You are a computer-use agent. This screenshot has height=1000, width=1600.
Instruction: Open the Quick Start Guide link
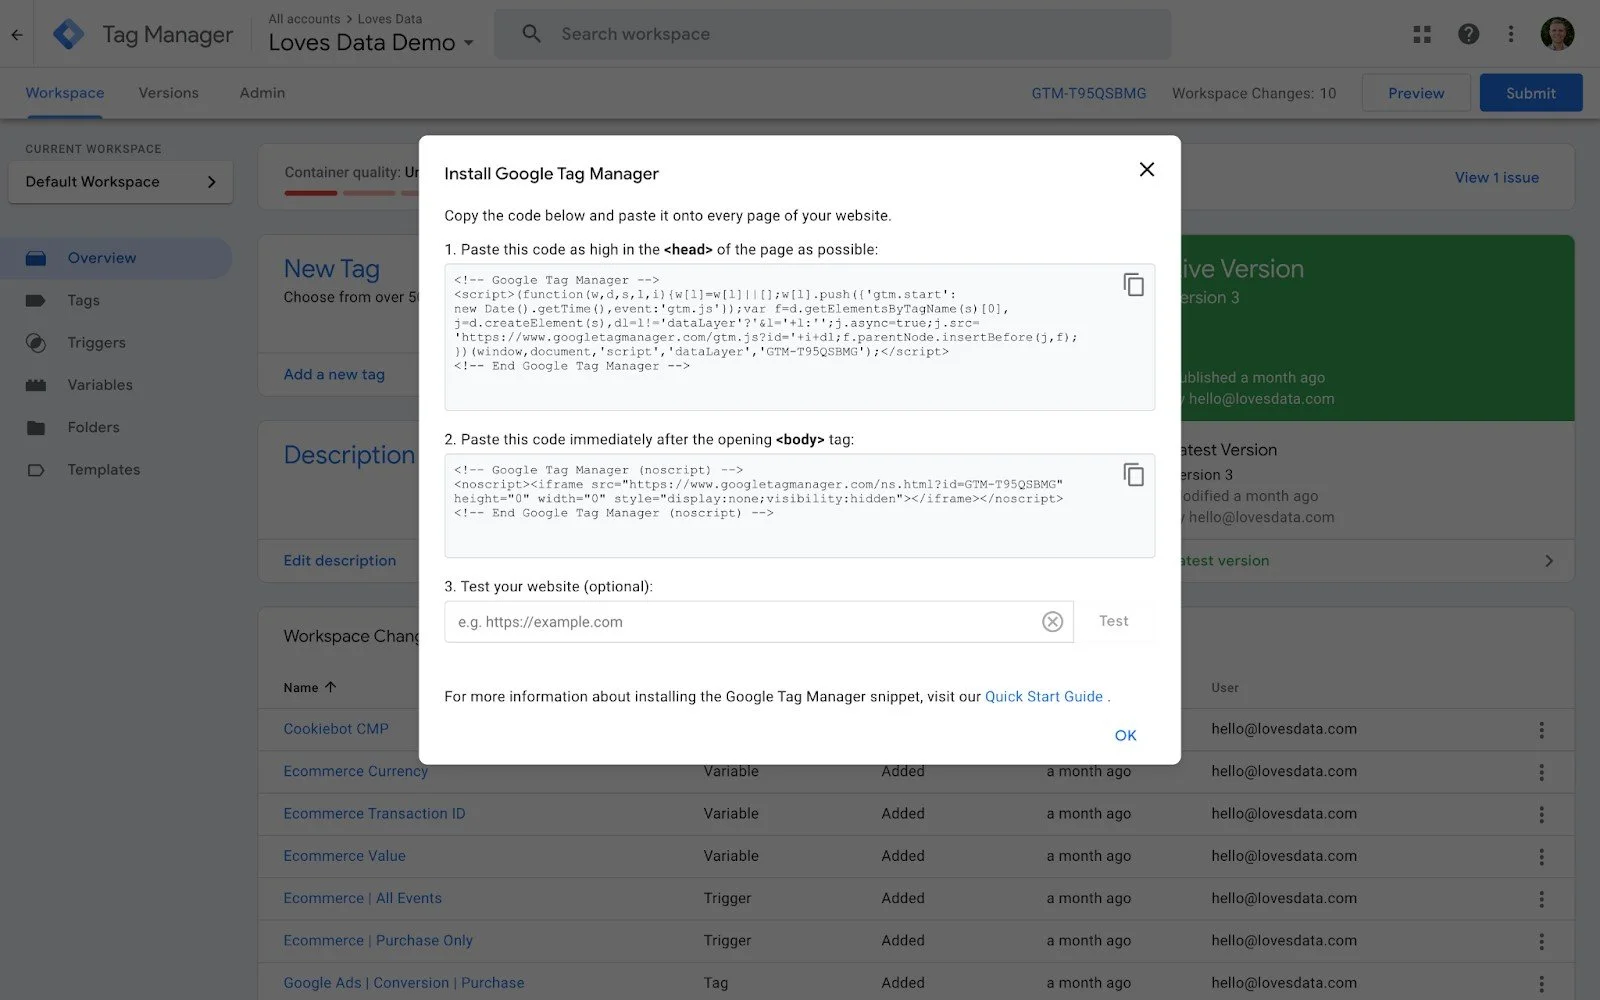[1043, 696]
